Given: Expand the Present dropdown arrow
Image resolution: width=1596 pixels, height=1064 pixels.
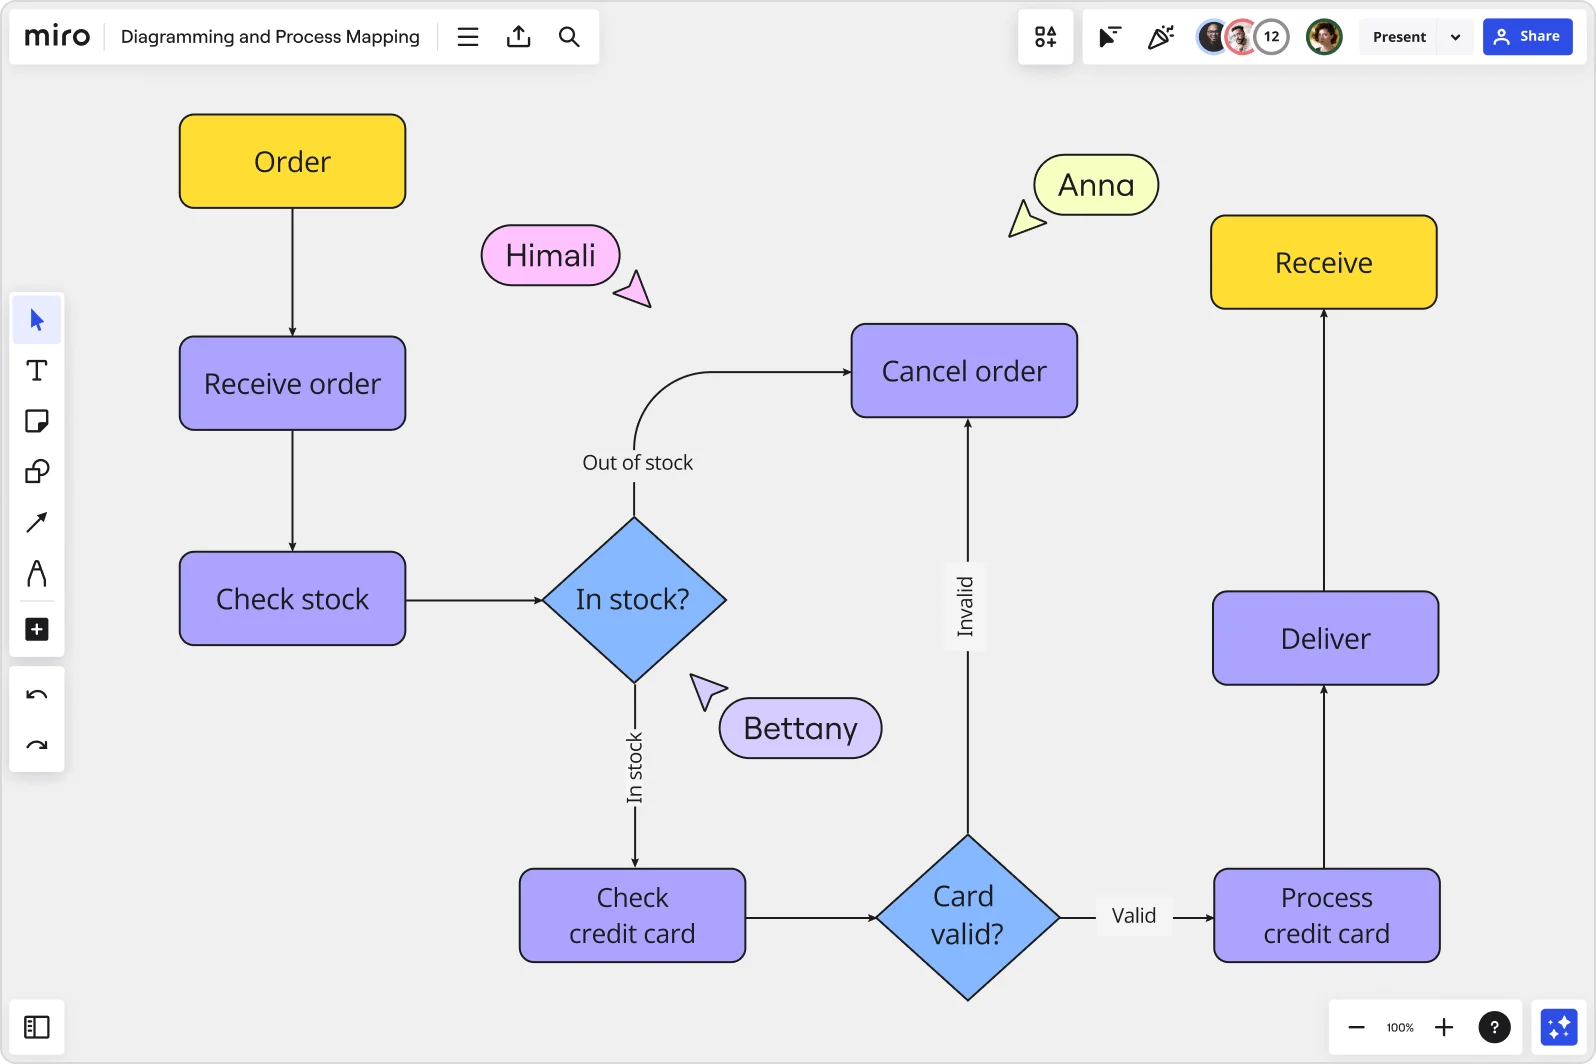Looking at the screenshot, I should pos(1455,37).
